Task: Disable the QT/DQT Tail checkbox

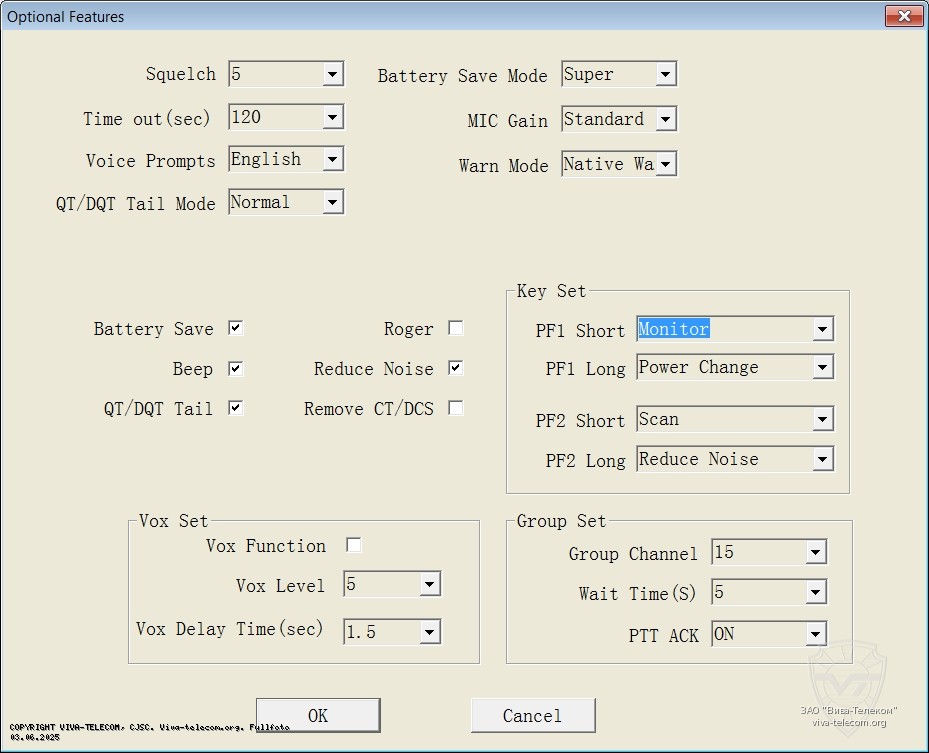Action: pos(235,408)
